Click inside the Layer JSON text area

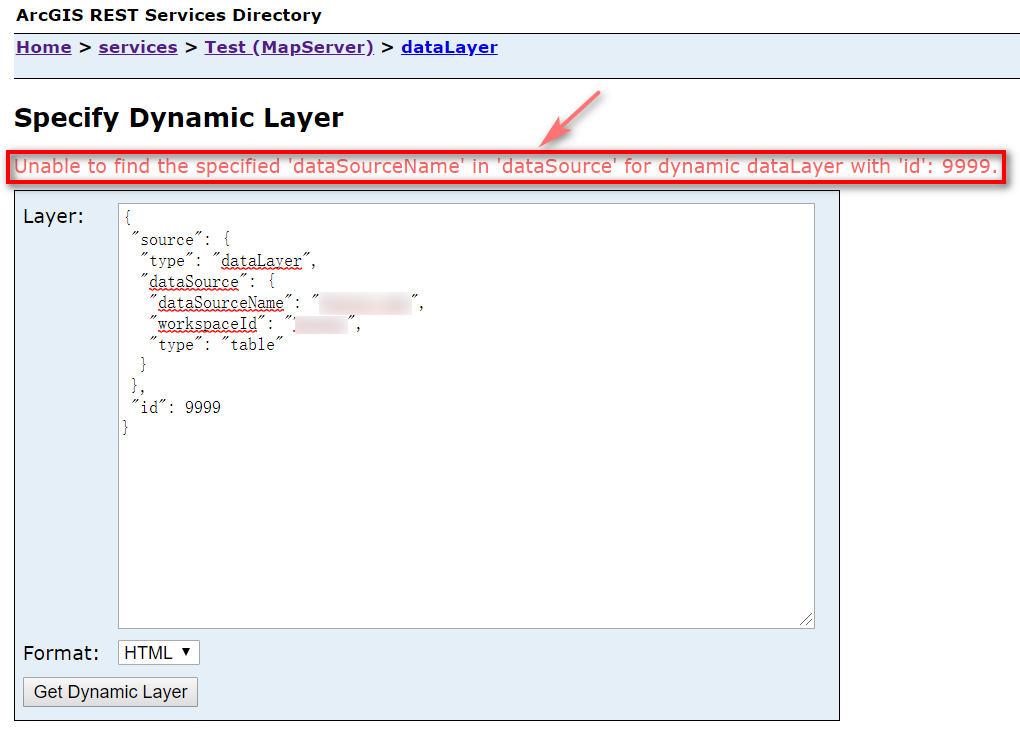pyautogui.click(x=466, y=416)
